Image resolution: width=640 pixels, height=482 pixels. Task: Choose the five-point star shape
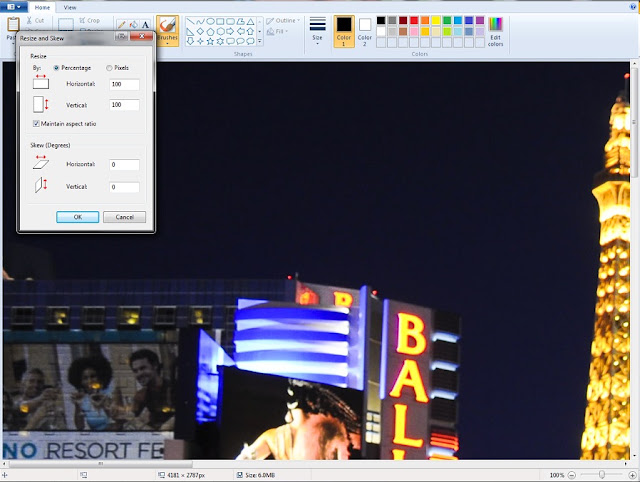click(x=210, y=41)
